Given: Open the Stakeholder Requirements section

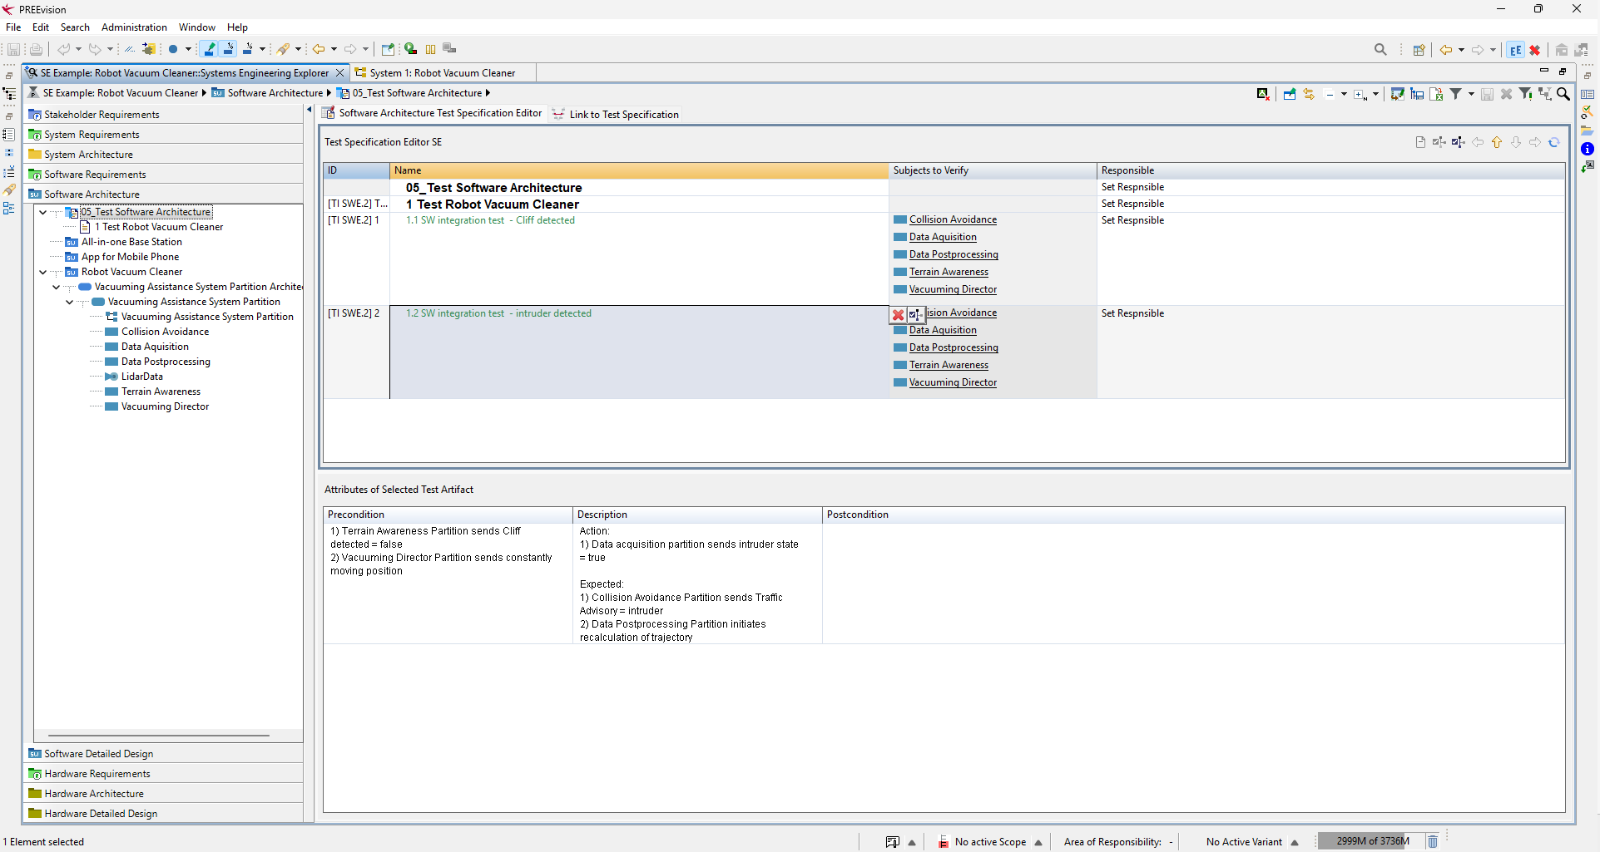Looking at the screenshot, I should [x=164, y=115].
